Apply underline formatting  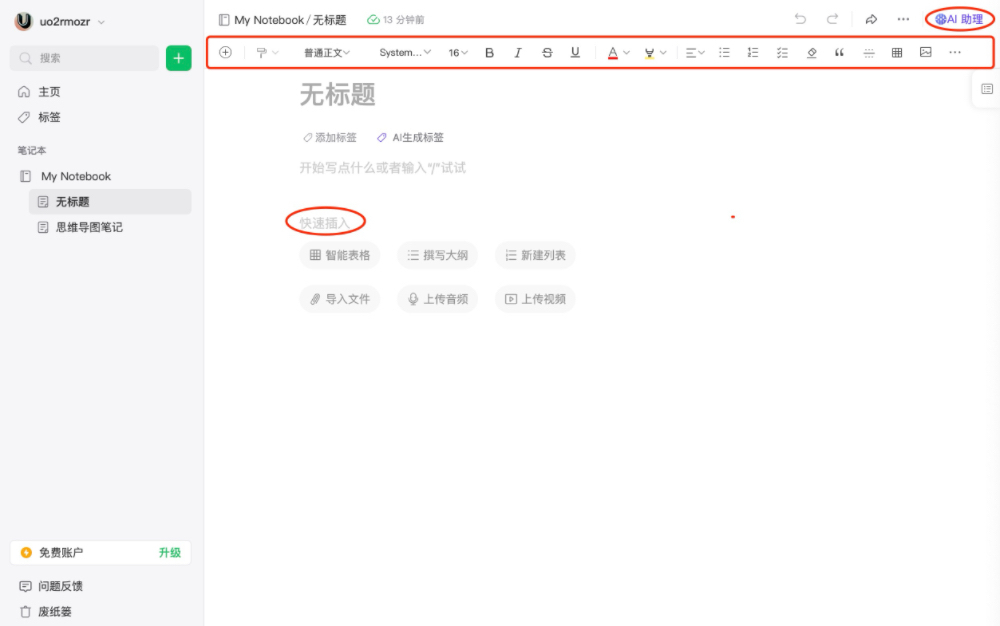point(575,52)
